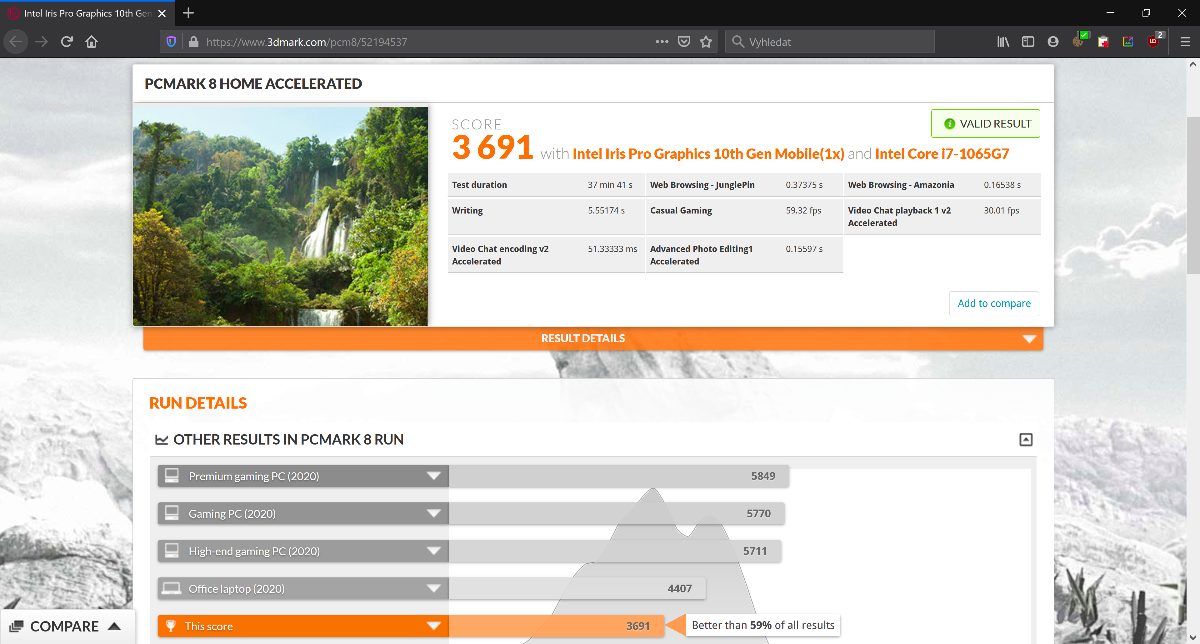The width and height of the screenshot is (1200, 644).
Task: Save the page to Pocket
Action: (684, 42)
